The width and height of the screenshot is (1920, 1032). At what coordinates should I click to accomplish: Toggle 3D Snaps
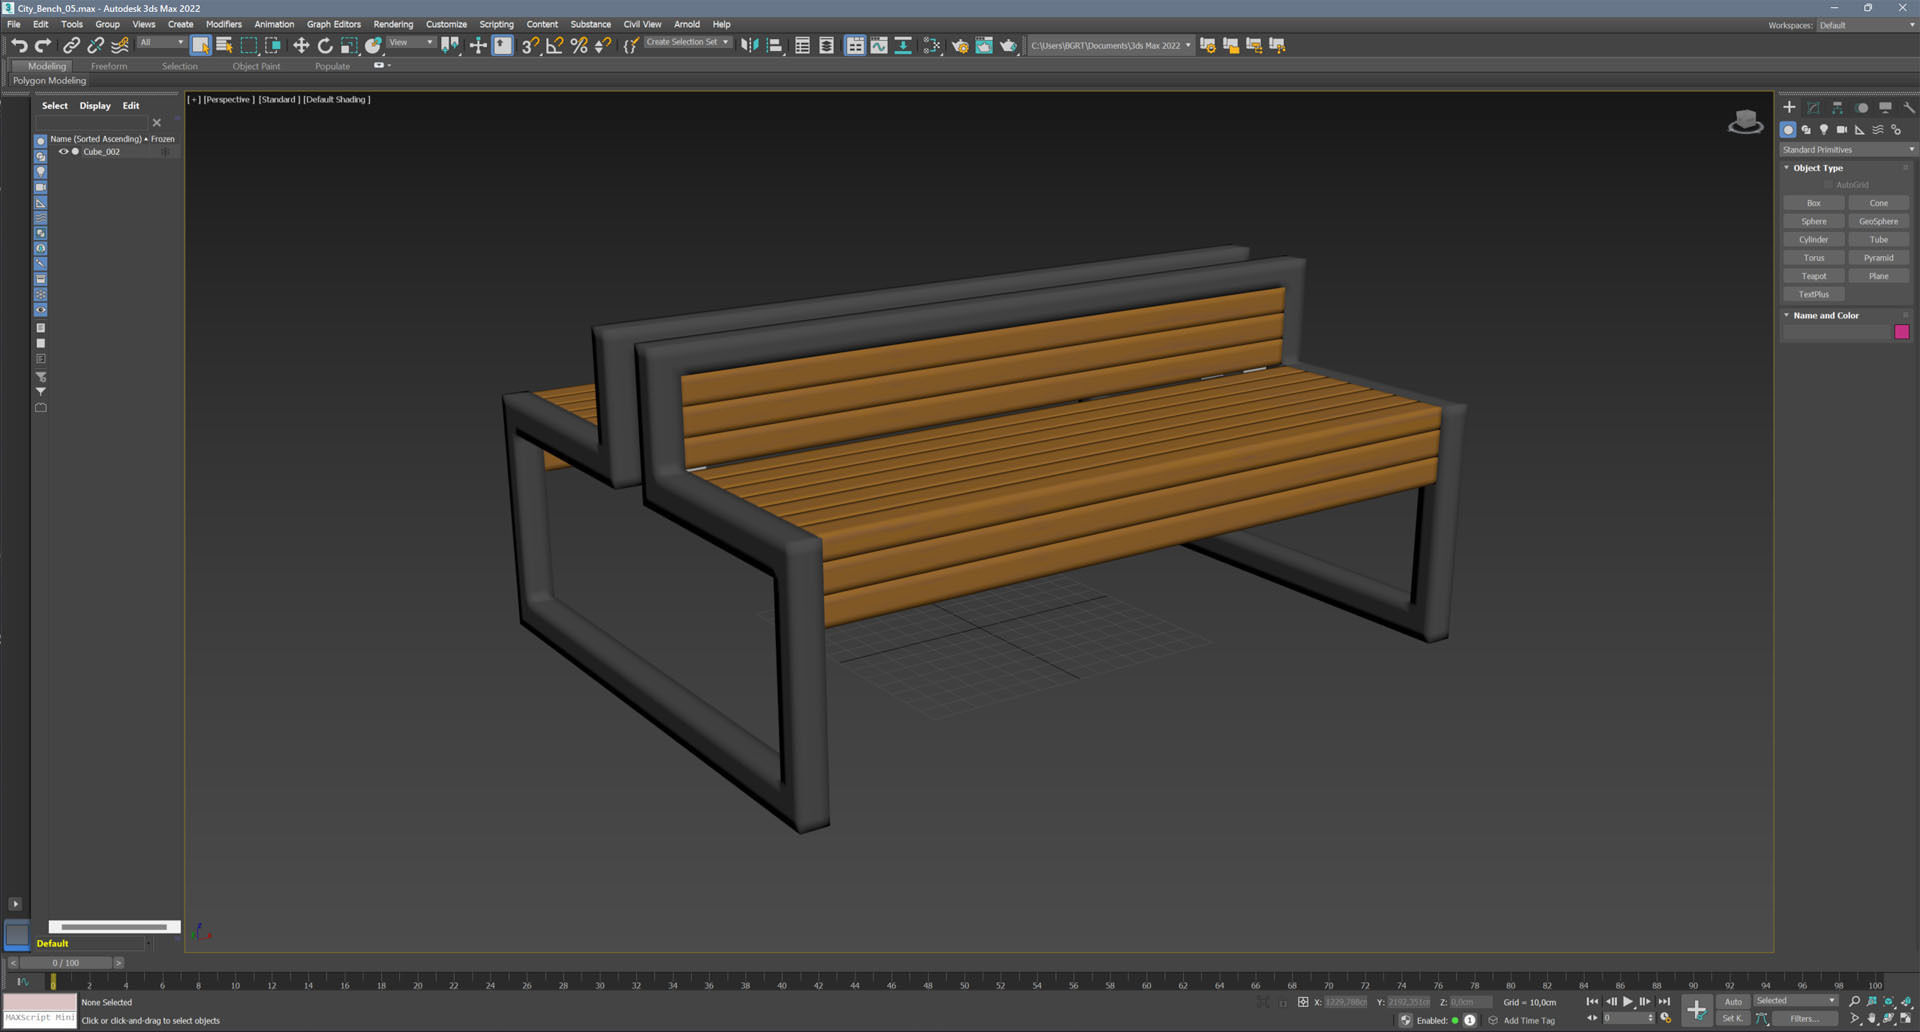pyautogui.click(x=530, y=45)
